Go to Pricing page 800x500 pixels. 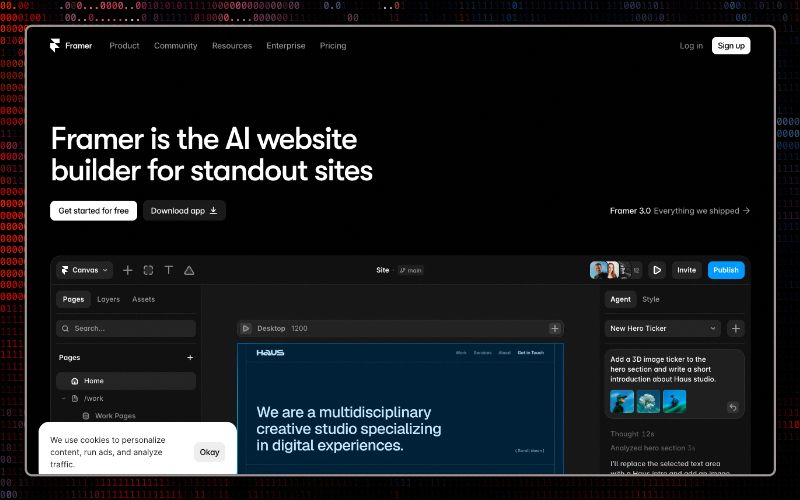333,45
